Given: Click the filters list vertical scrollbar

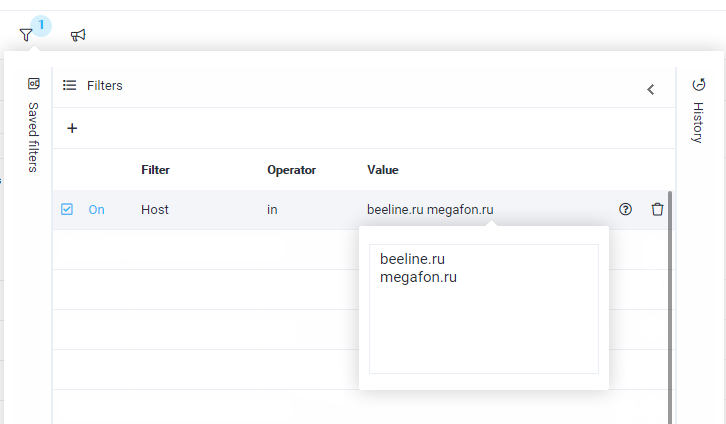Looking at the screenshot, I should (670, 300).
